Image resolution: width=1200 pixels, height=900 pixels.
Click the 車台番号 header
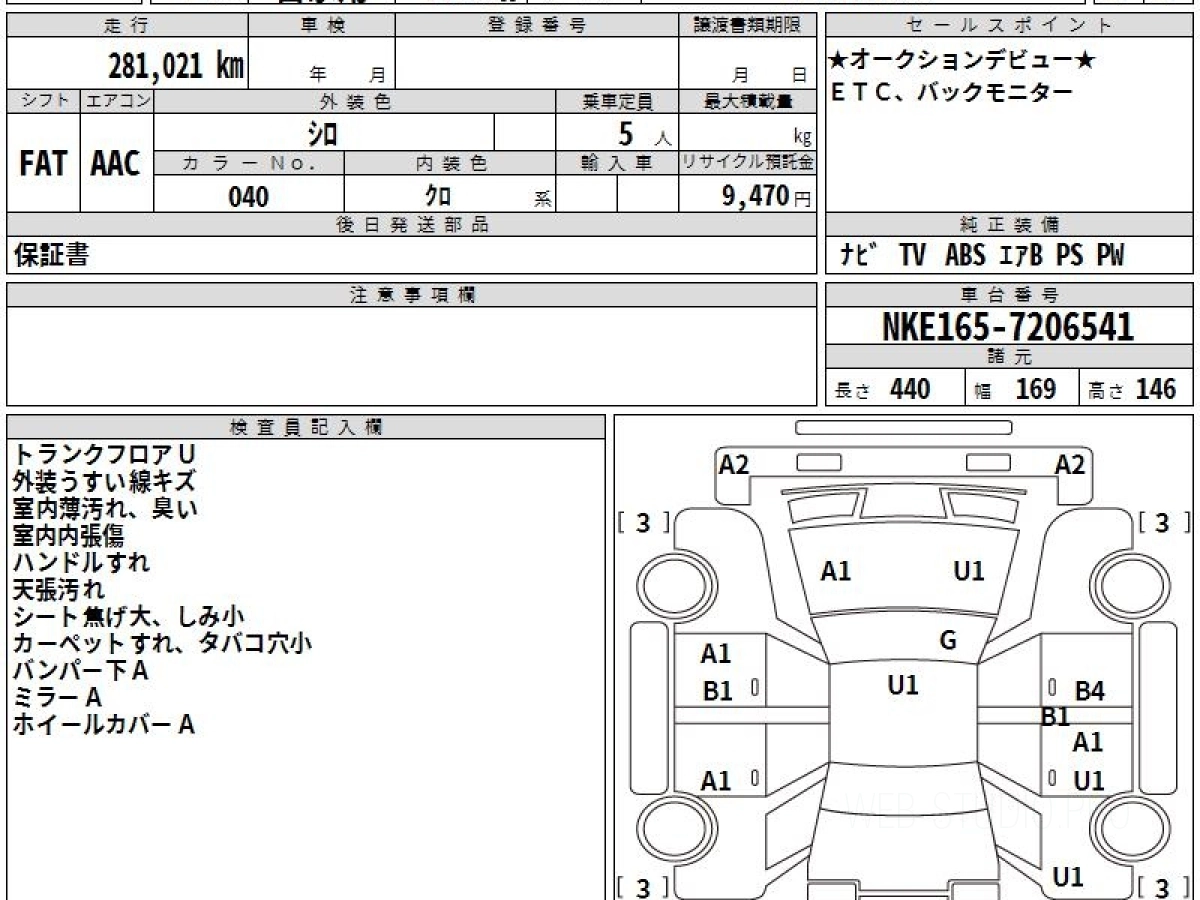pos(1010,295)
